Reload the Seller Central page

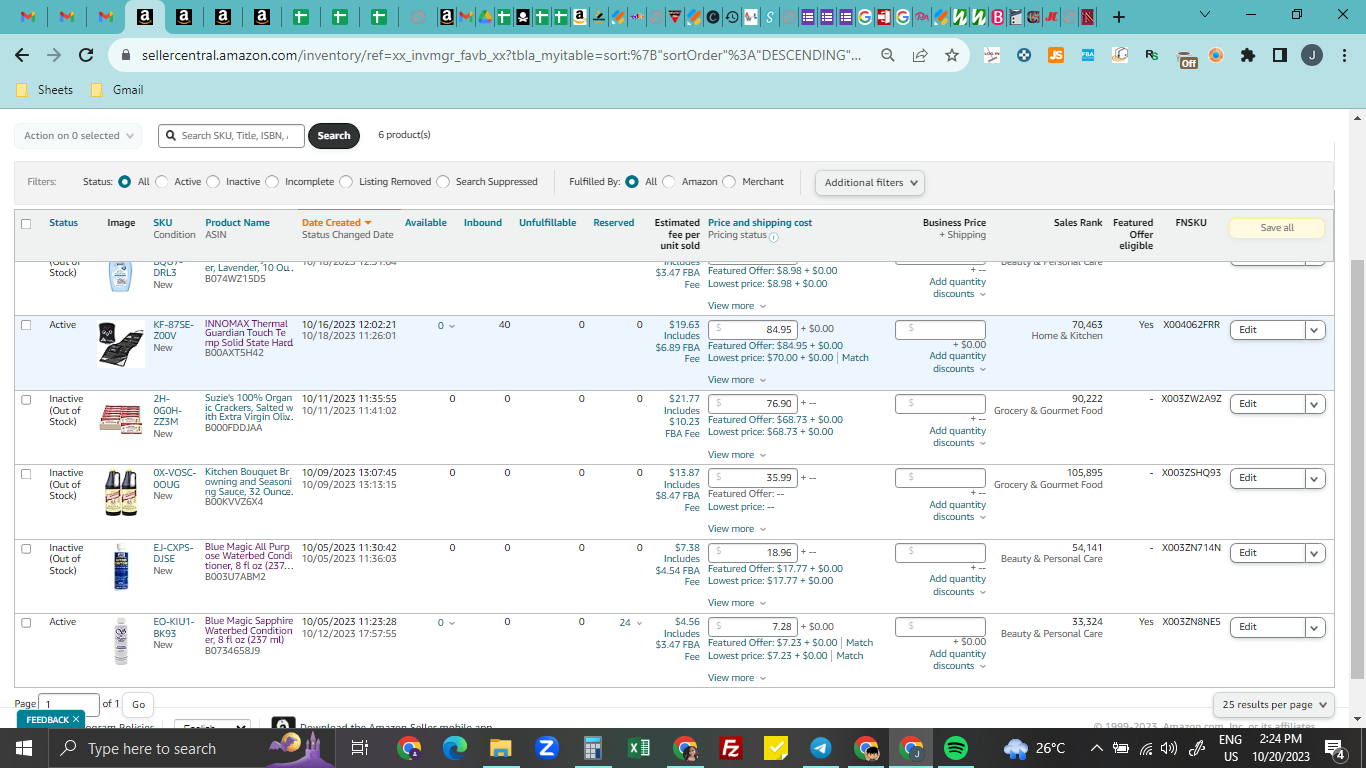point(86,55)
